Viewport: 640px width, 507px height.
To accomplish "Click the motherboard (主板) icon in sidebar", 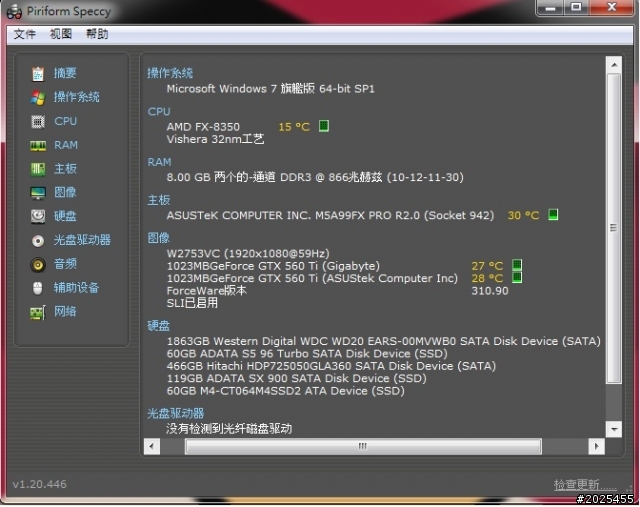I will coord(38,169).
